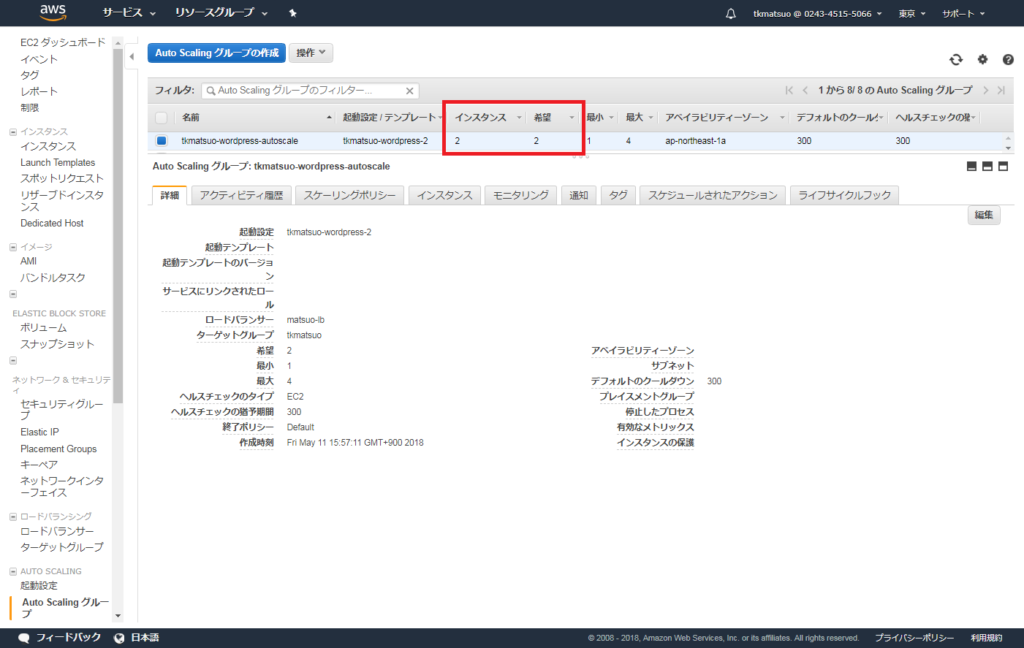Viewport: 1024px width, 648px height.
Task: Click the language globe icon
Action: (x=119, y=638)
